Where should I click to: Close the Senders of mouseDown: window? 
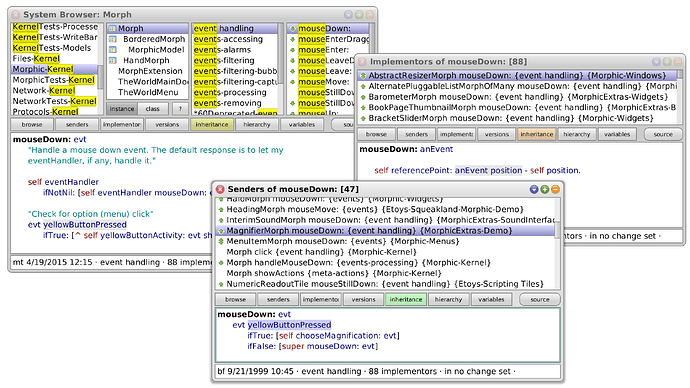[220, 189]
